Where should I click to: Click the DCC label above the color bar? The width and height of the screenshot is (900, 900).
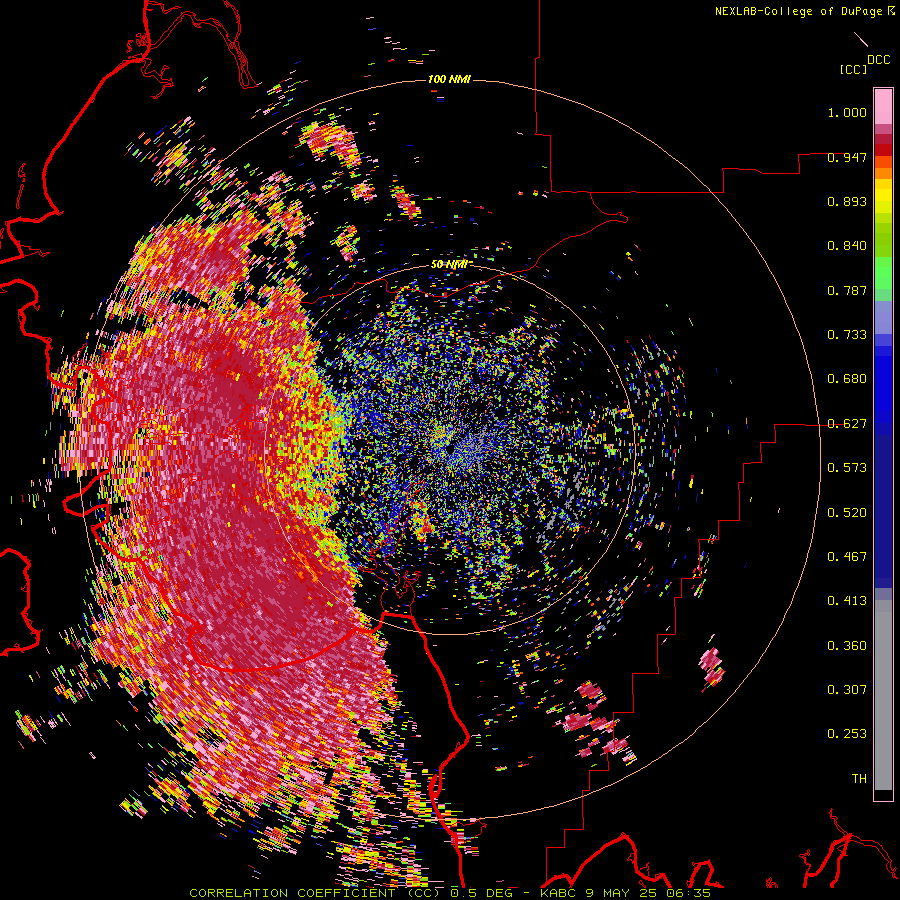pos(878,60)
